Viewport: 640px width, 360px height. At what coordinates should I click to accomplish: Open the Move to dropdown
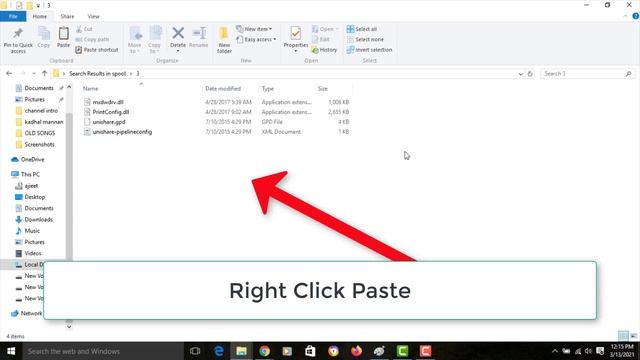[135, 40]
